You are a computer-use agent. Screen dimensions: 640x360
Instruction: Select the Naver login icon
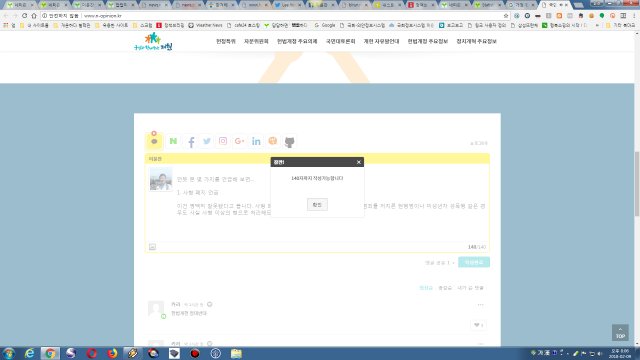pyautogui.click(x=173, y=141)
